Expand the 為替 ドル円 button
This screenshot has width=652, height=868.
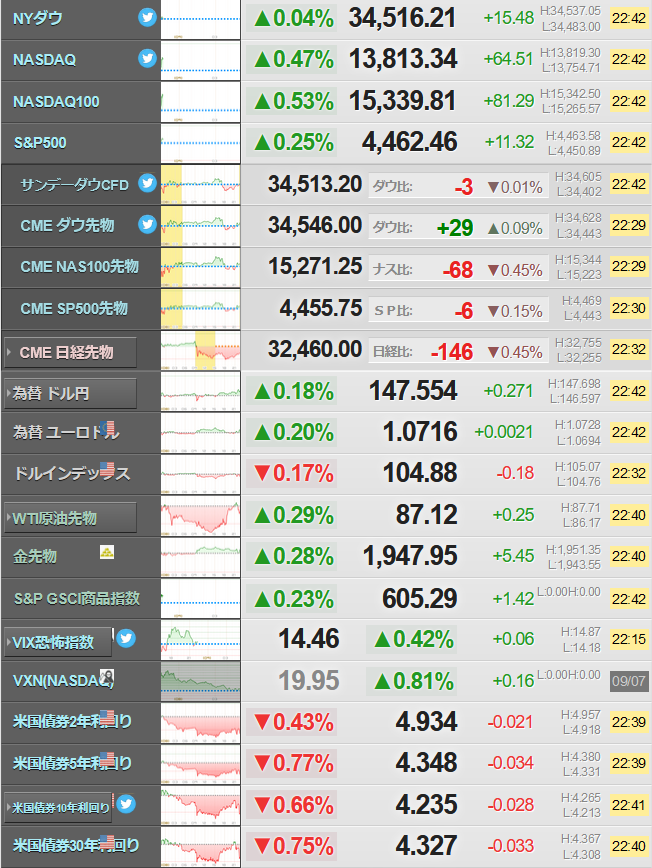tap(70, 394)
